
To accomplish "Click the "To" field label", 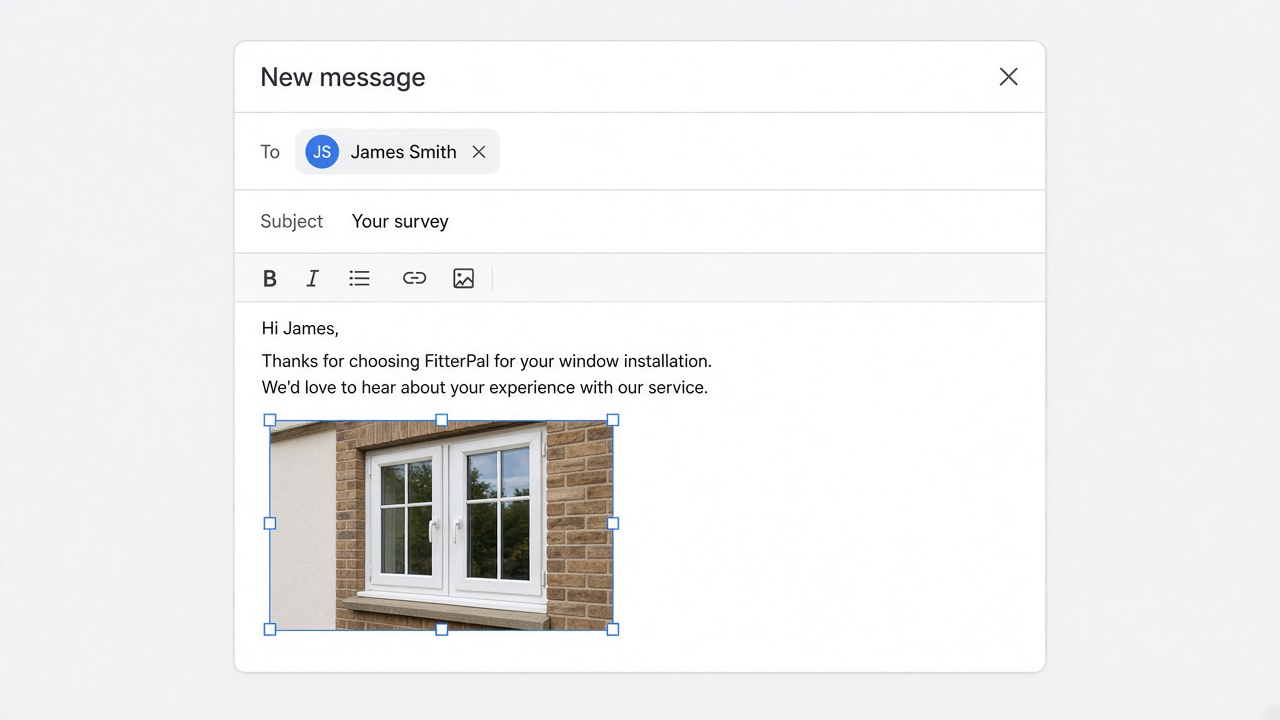I will [270, 152].
